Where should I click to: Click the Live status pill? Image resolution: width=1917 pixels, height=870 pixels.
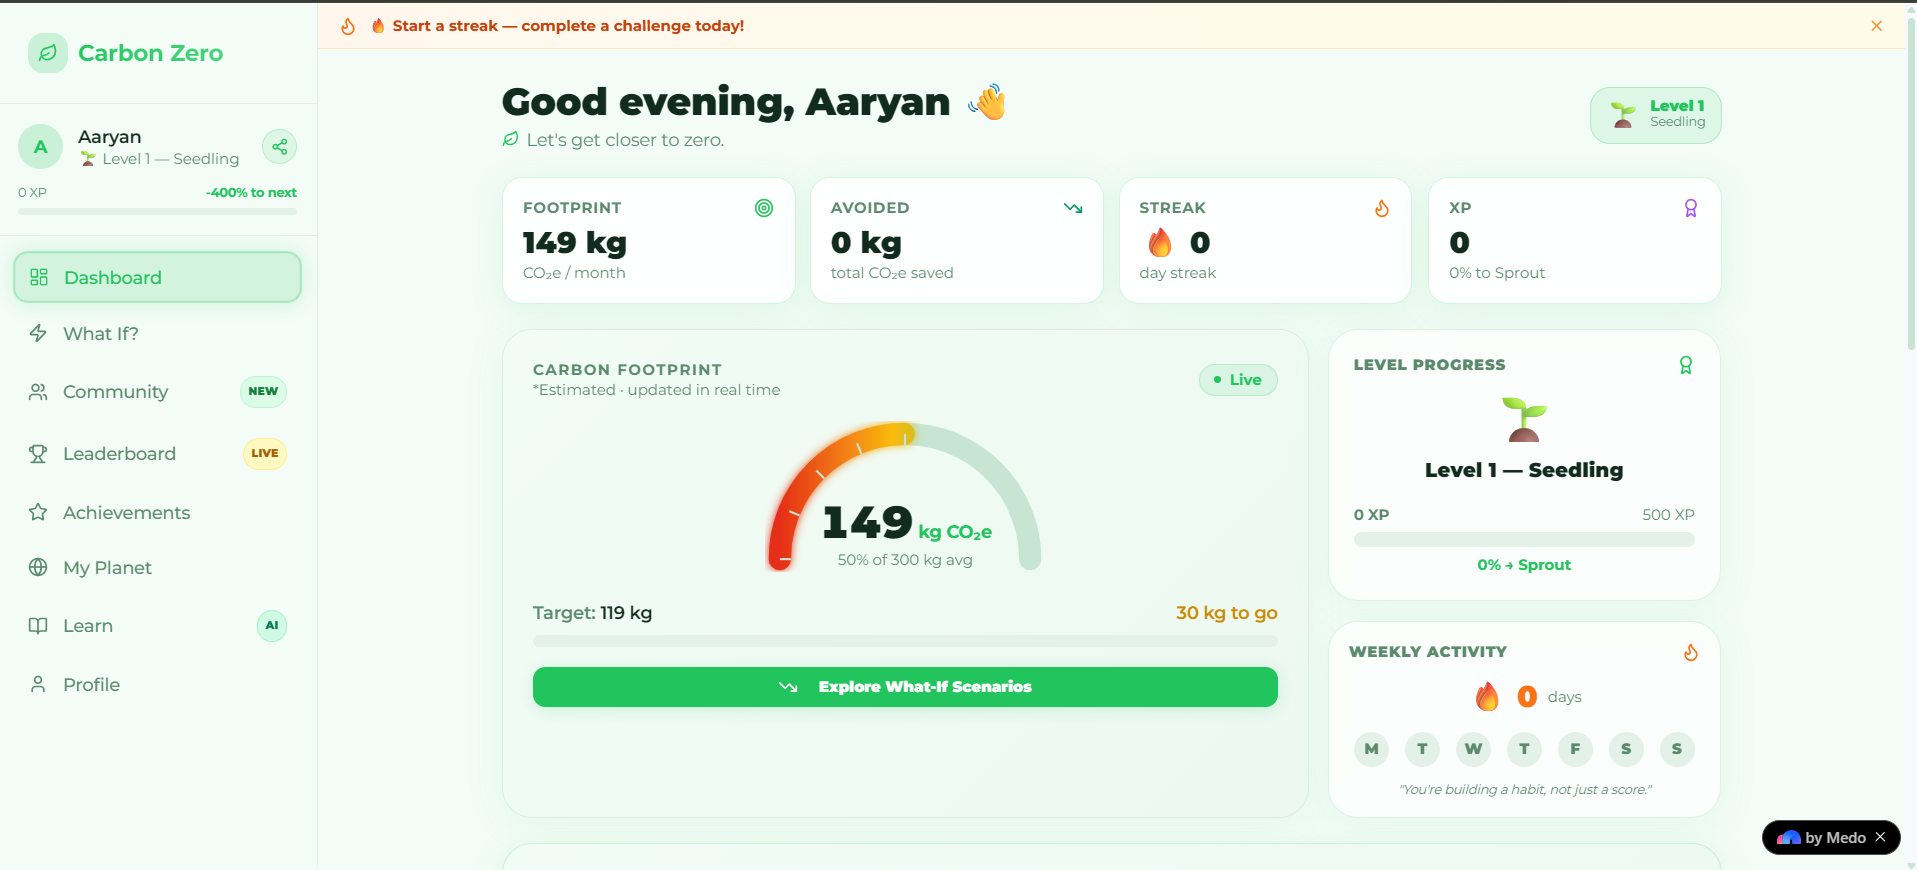pos(1238,380)
